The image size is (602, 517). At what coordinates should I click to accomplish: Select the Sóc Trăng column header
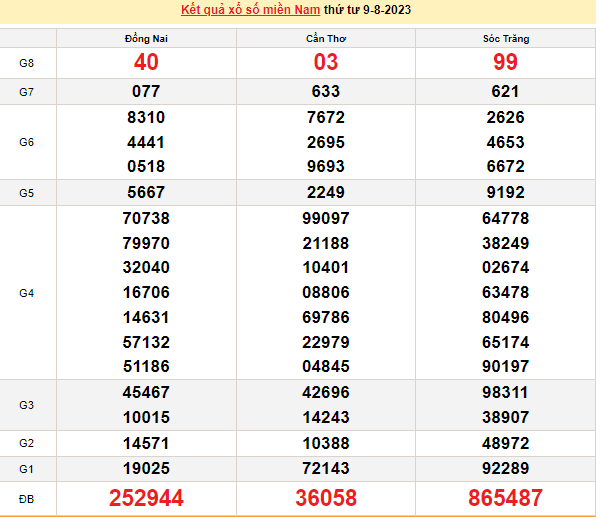pos(505,38)
